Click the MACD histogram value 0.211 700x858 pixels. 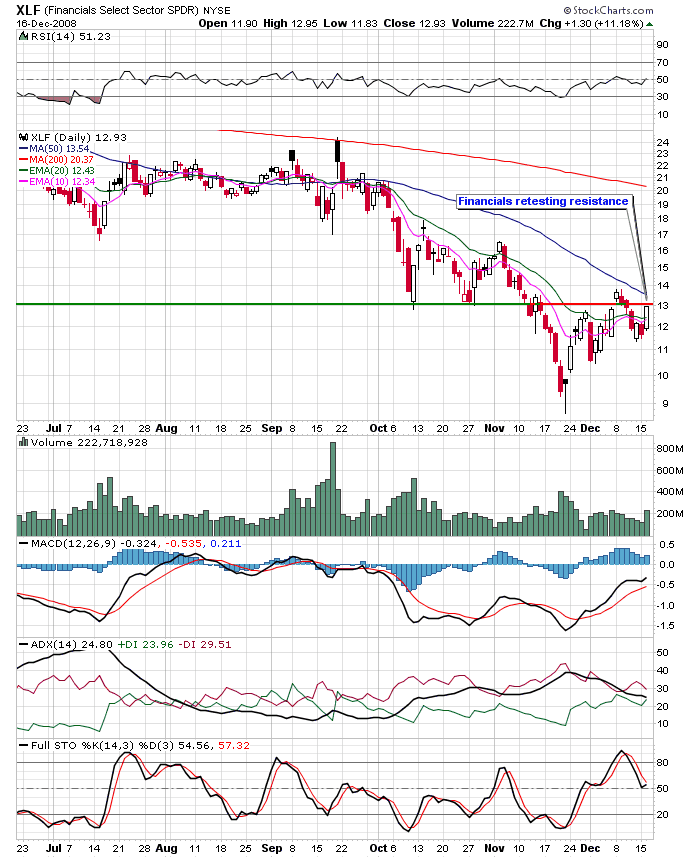[225, 543]
